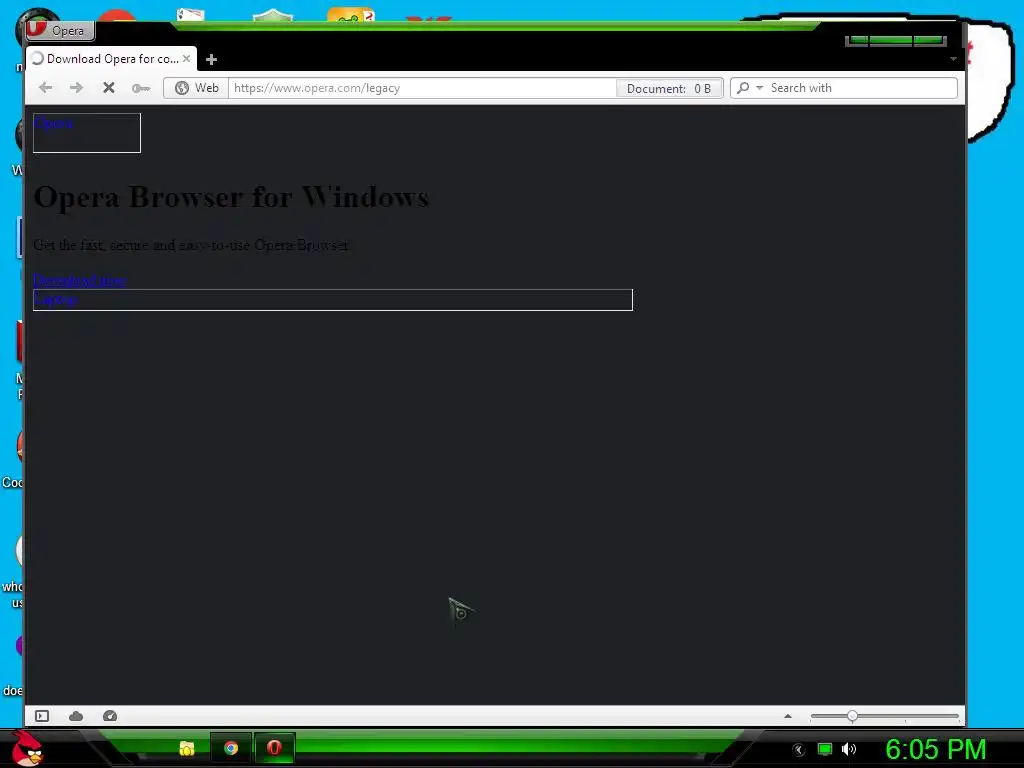1024x768 pixels.
Task: Click the Laptop link in the box
Action: (x=56, y=299)
